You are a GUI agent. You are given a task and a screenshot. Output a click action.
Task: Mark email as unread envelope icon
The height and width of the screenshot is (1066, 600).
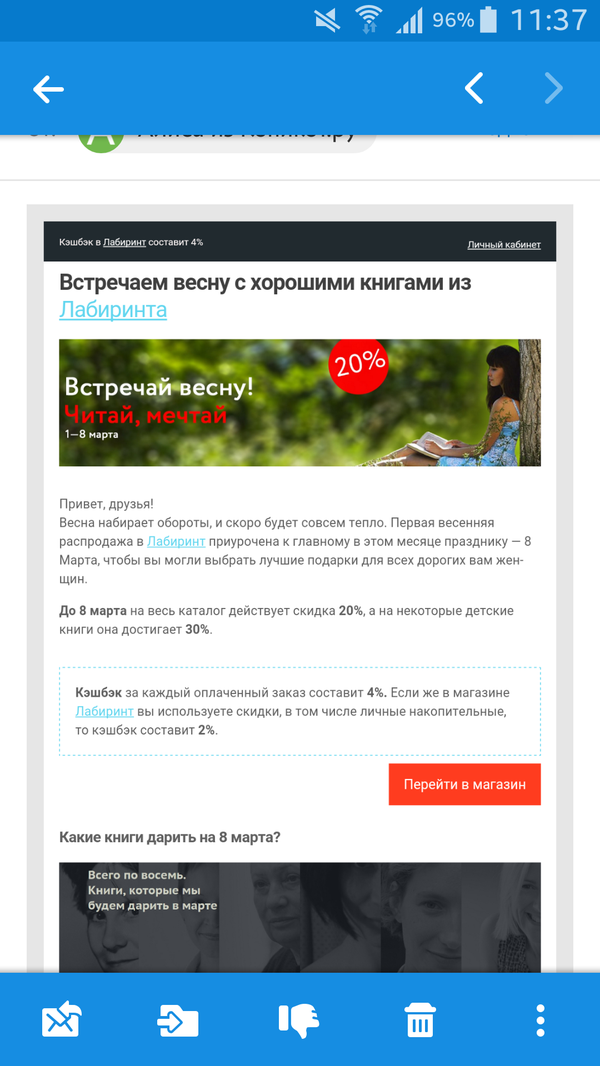point(62,1019)
